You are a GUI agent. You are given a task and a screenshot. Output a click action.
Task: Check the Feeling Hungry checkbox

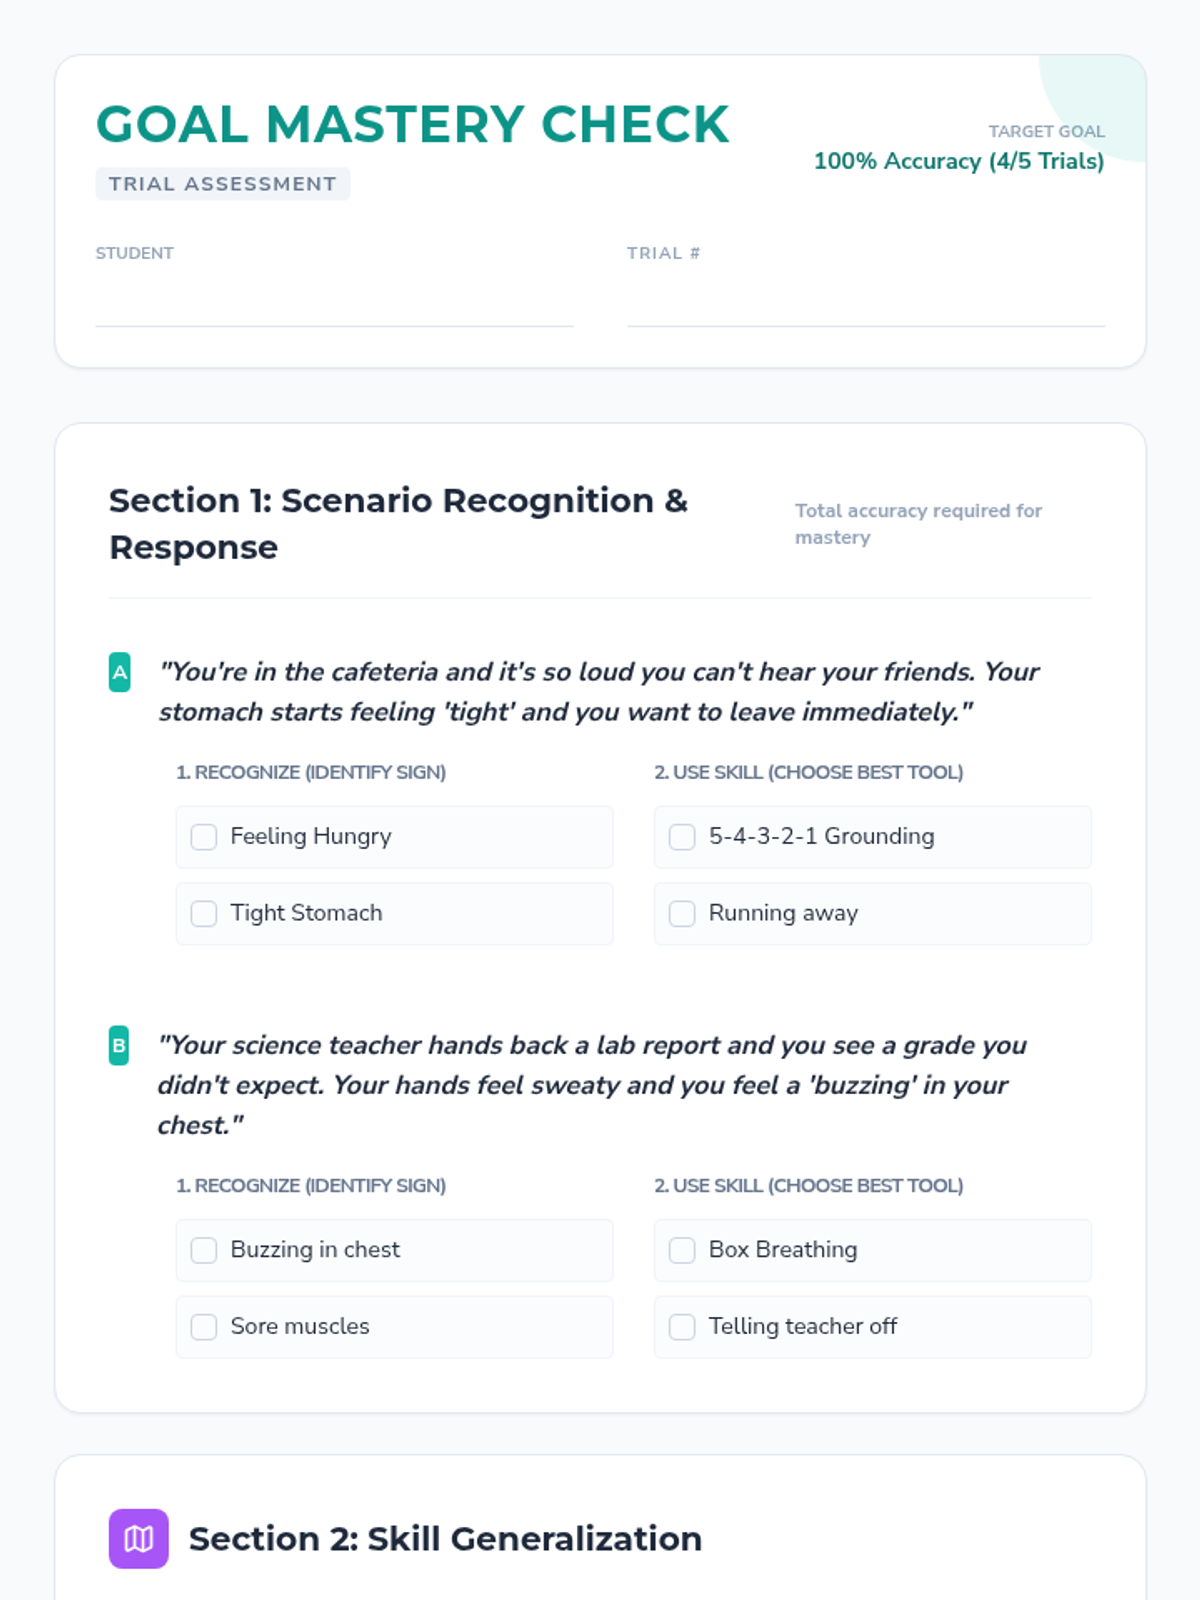point(204,837)
